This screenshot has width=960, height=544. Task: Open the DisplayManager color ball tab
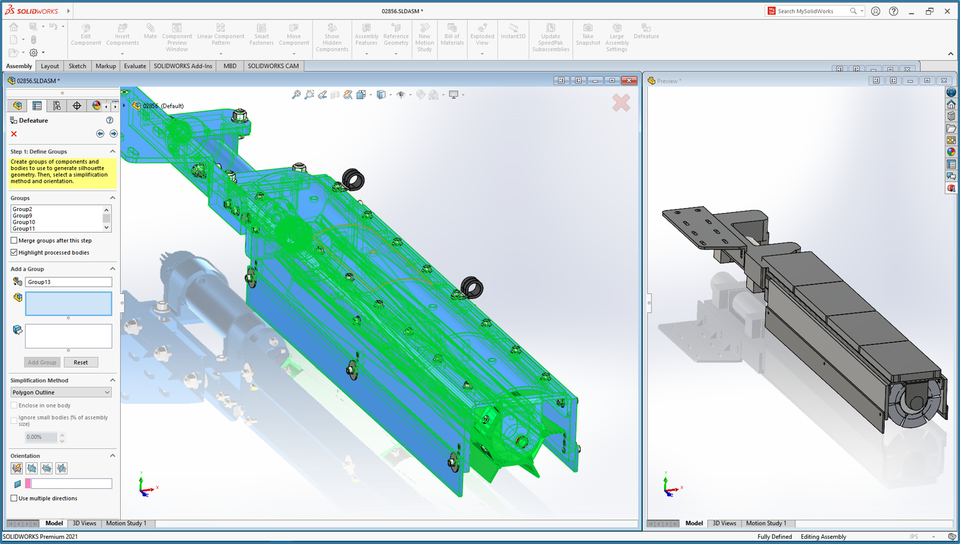96,105
